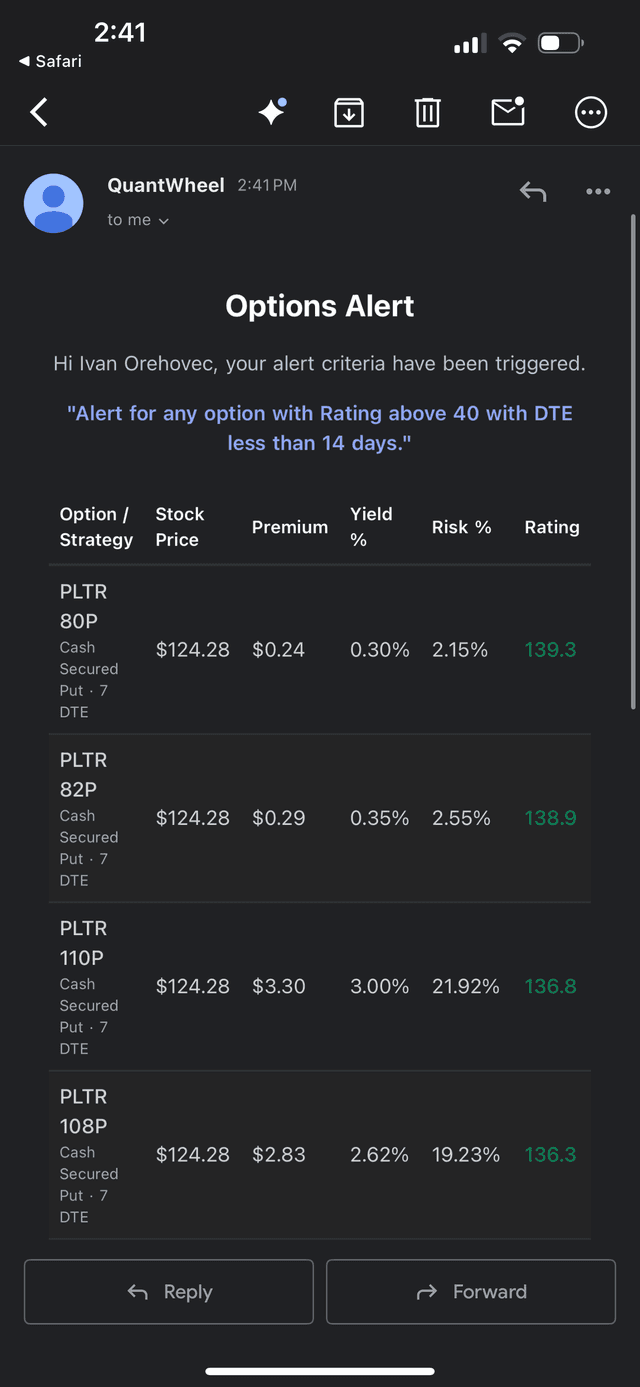The height and width of the screenshot is (1387, 640).
Task: Archive this email
Action: 348,112
